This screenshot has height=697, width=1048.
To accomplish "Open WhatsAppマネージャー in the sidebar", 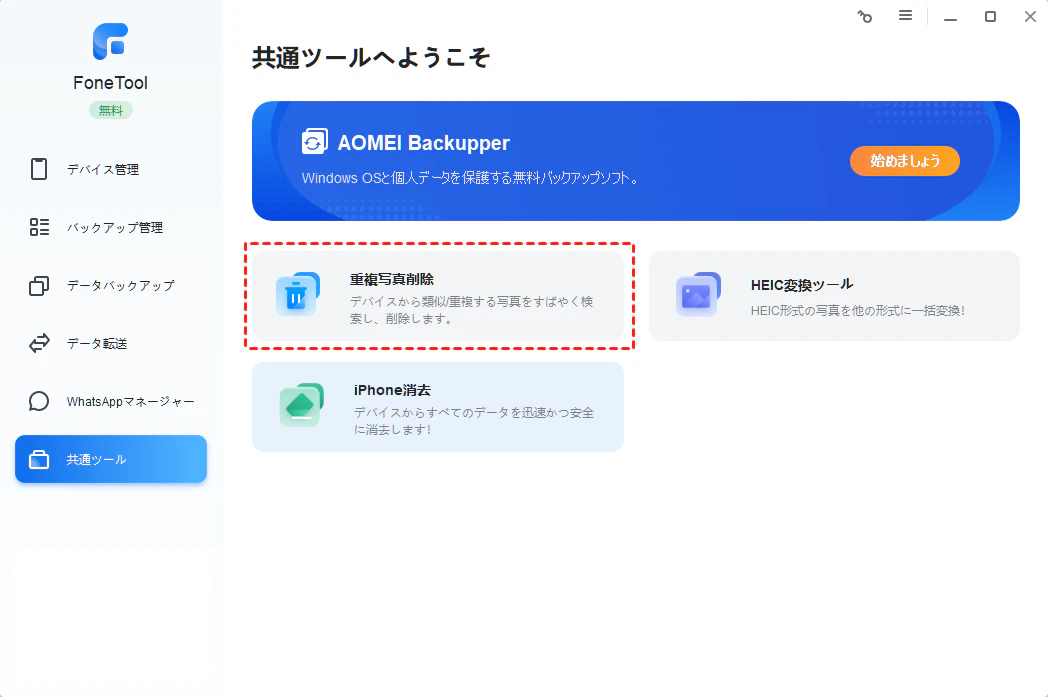I will point(111,401).
